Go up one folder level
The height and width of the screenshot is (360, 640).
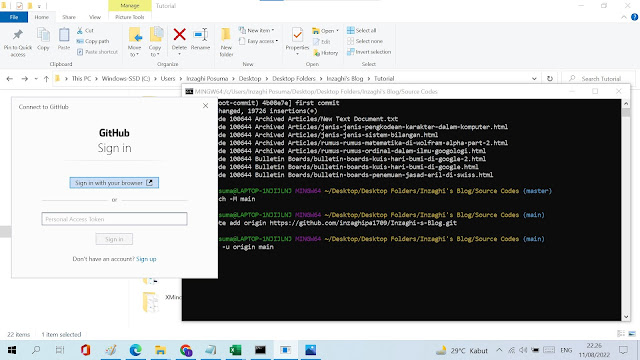pos(46,79)
